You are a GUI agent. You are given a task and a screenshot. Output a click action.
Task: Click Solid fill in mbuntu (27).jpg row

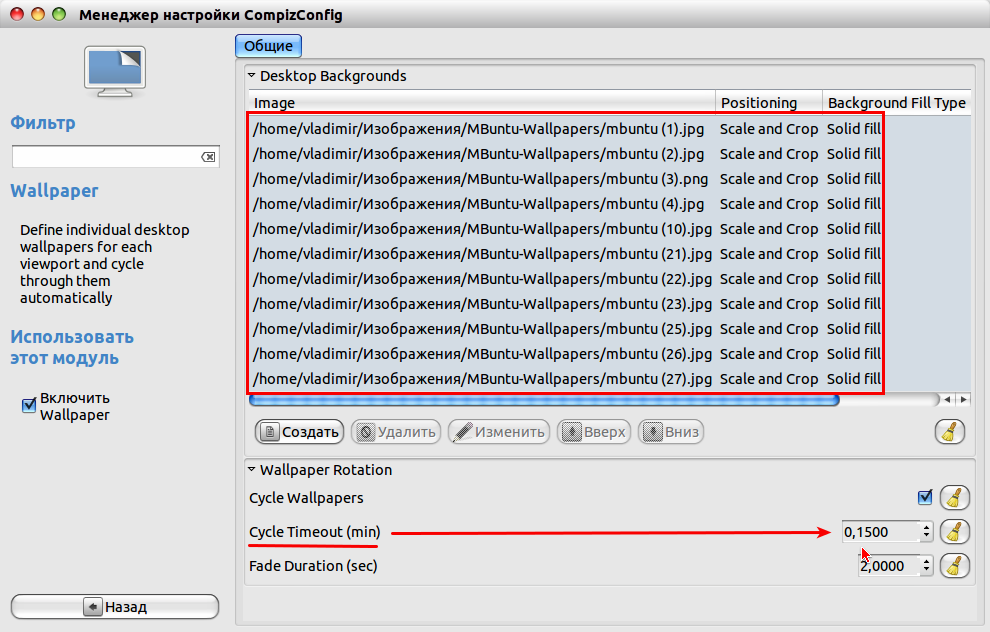point(854,379)
